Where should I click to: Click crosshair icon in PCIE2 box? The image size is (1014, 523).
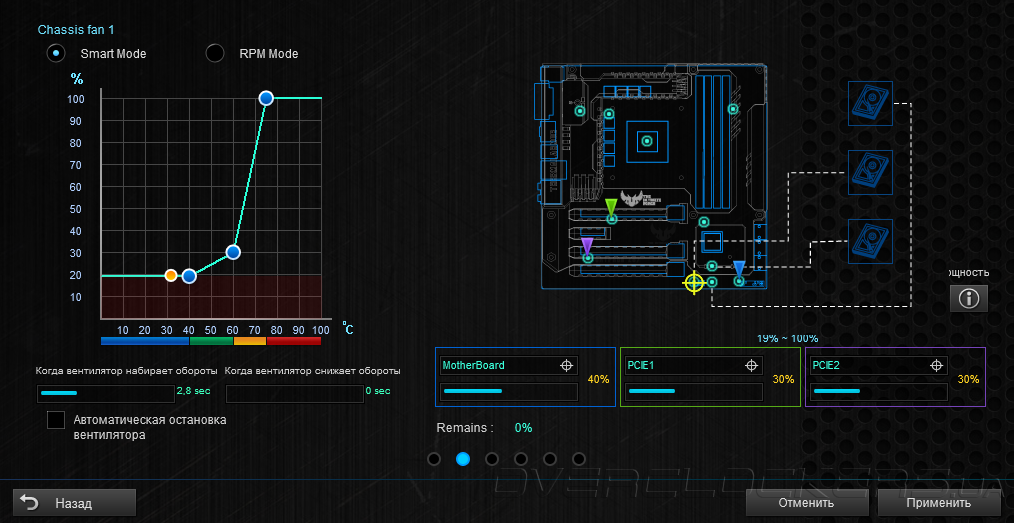coord(936,365)
